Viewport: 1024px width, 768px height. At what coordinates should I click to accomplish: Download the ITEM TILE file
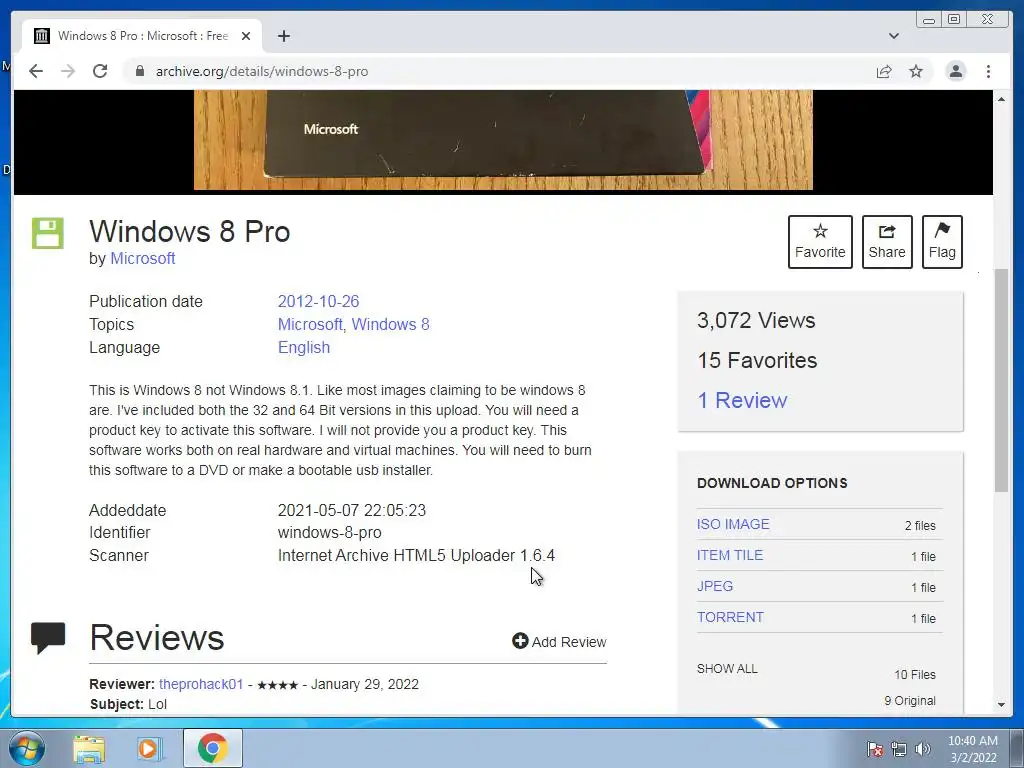pyautogui.click(x=729, y=555)
